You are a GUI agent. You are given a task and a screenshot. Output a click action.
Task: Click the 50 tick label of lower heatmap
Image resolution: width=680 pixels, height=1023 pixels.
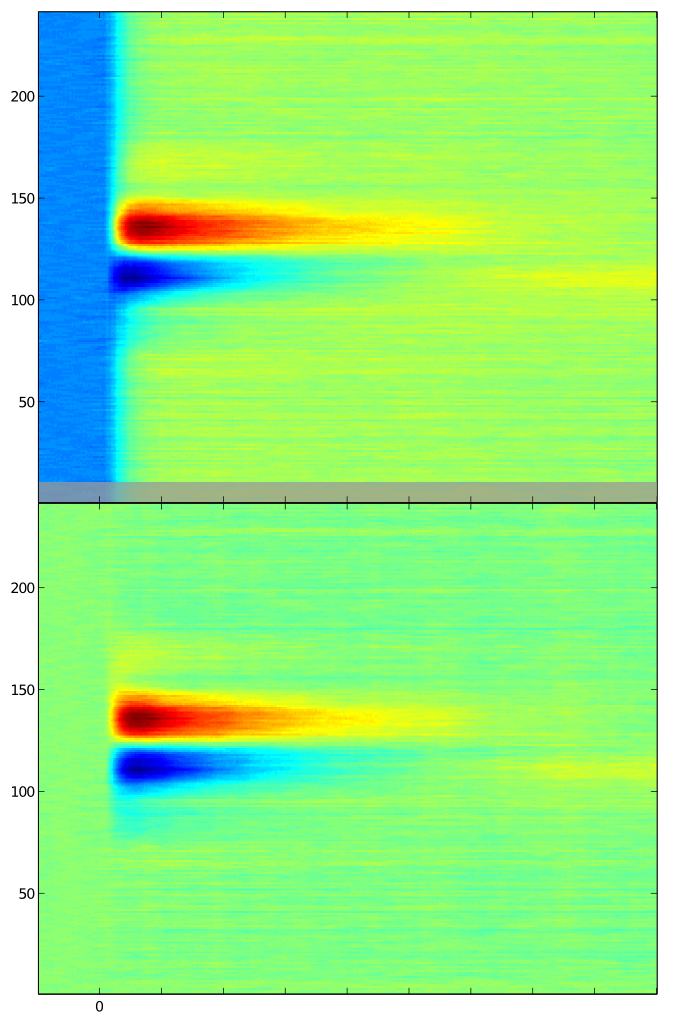pos(27,894)
